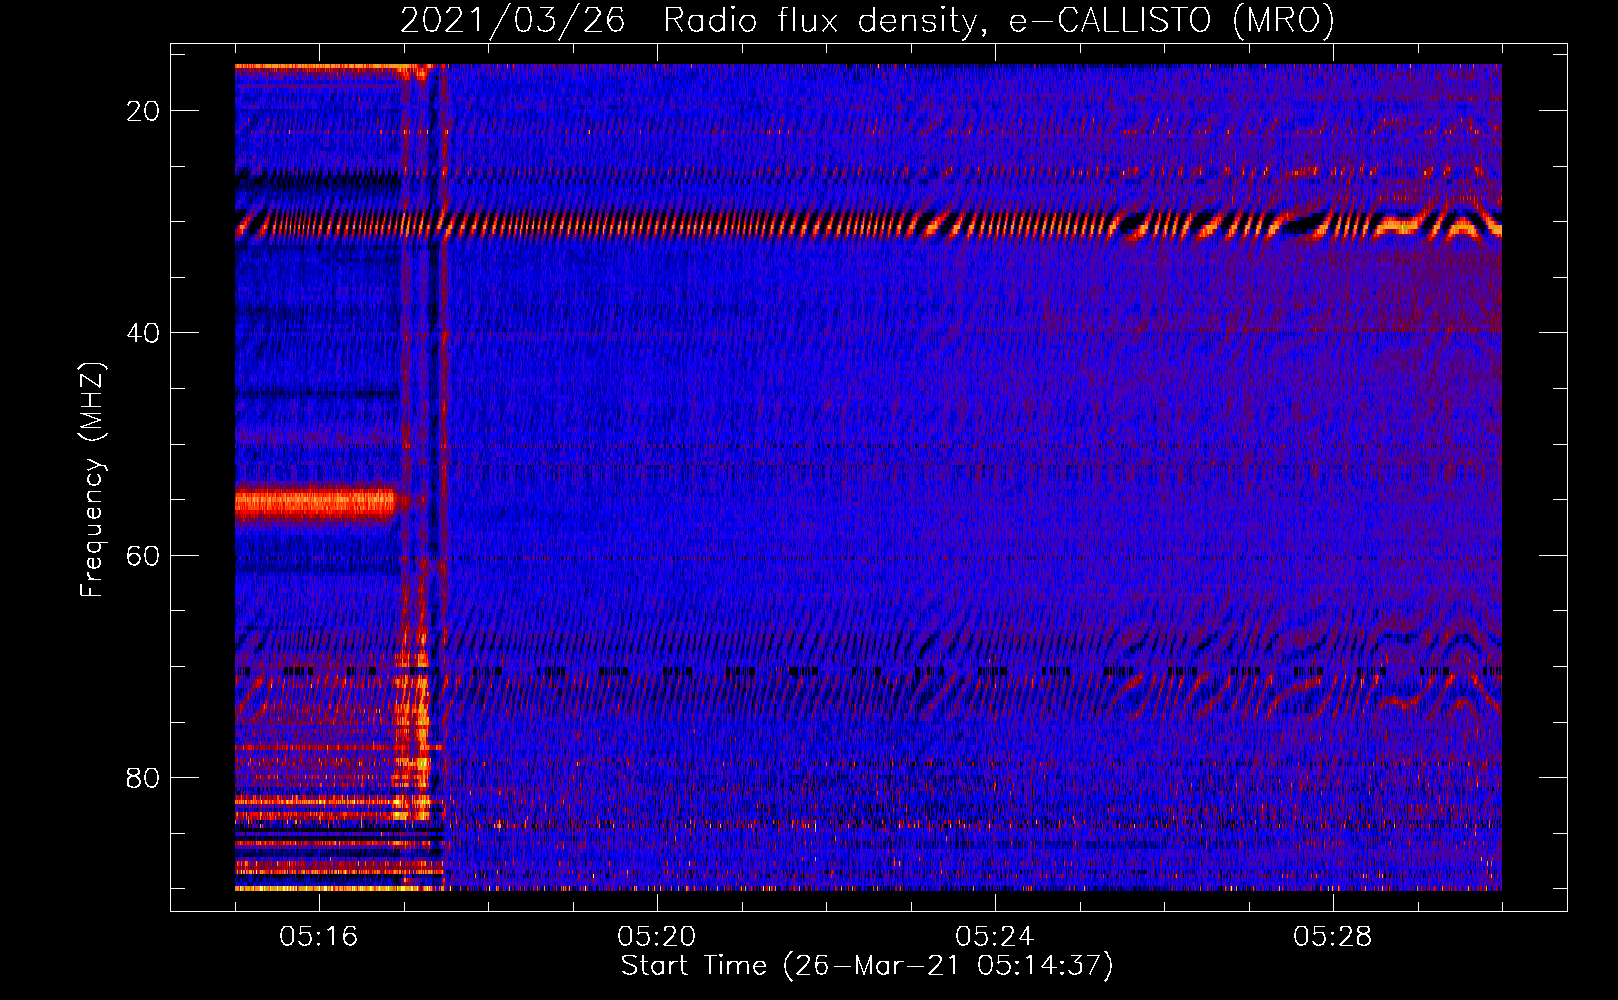
Task: Click the 'Frequency (MHZ)' axis label
Action: point(92,479)
